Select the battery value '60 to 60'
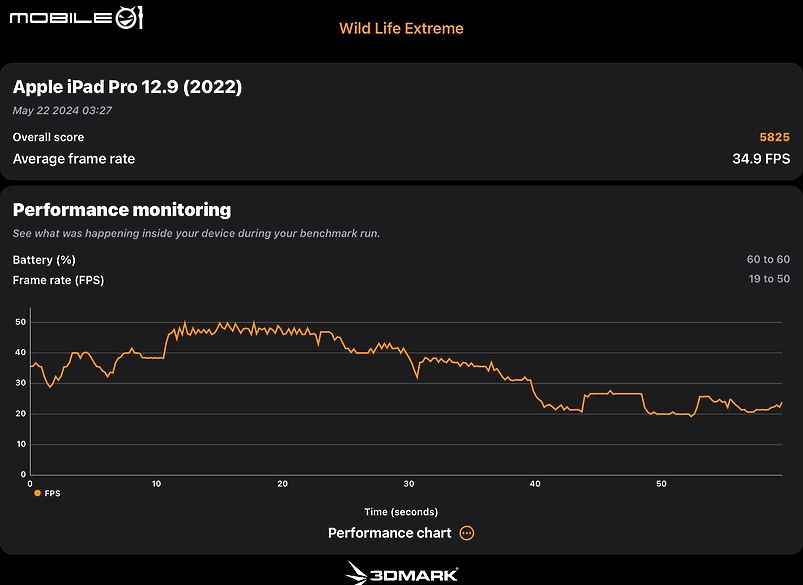Viewport: 803px width, 585px height. coord(768,259)
